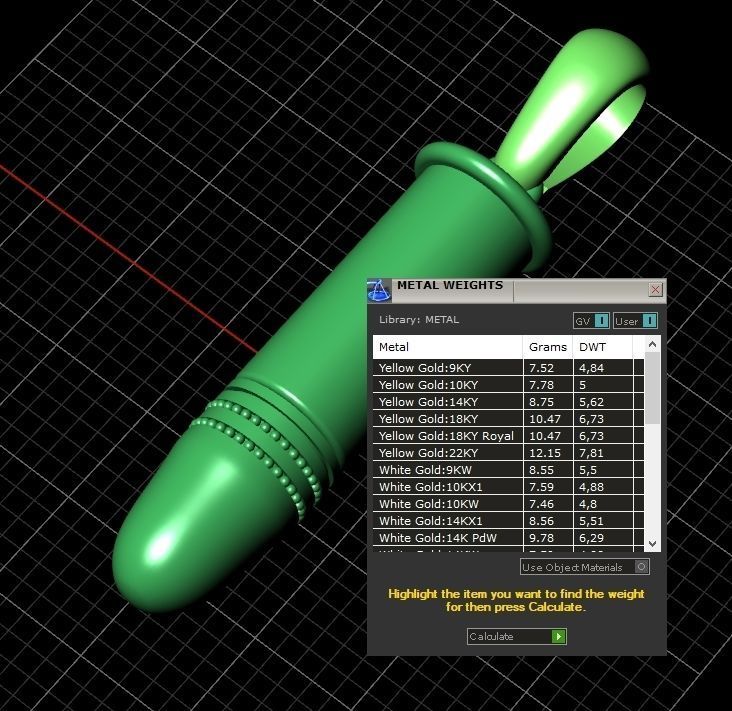Click the DWT column header
Image resolution: width=732 pixels, height=711 pixels.
[x=602, y=347]
